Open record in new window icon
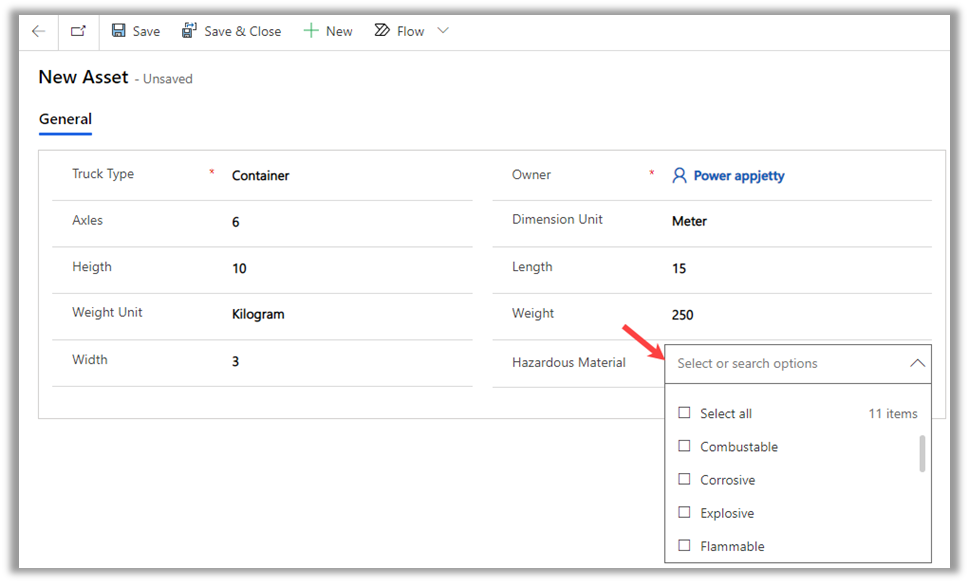The width and height of the screenshot is (969, 583). (78, 31)
